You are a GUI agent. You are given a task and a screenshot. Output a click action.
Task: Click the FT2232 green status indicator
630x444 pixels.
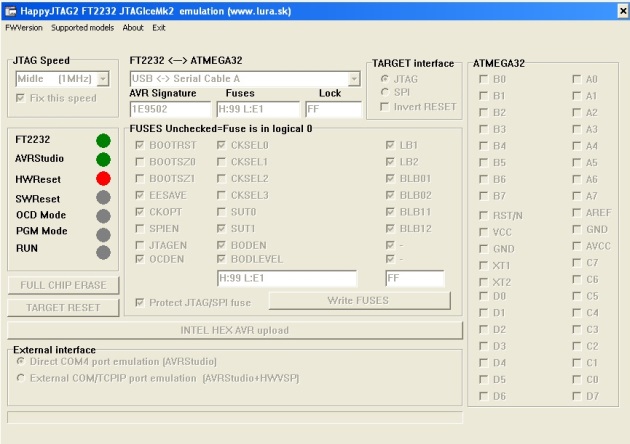tap(103, 141)
